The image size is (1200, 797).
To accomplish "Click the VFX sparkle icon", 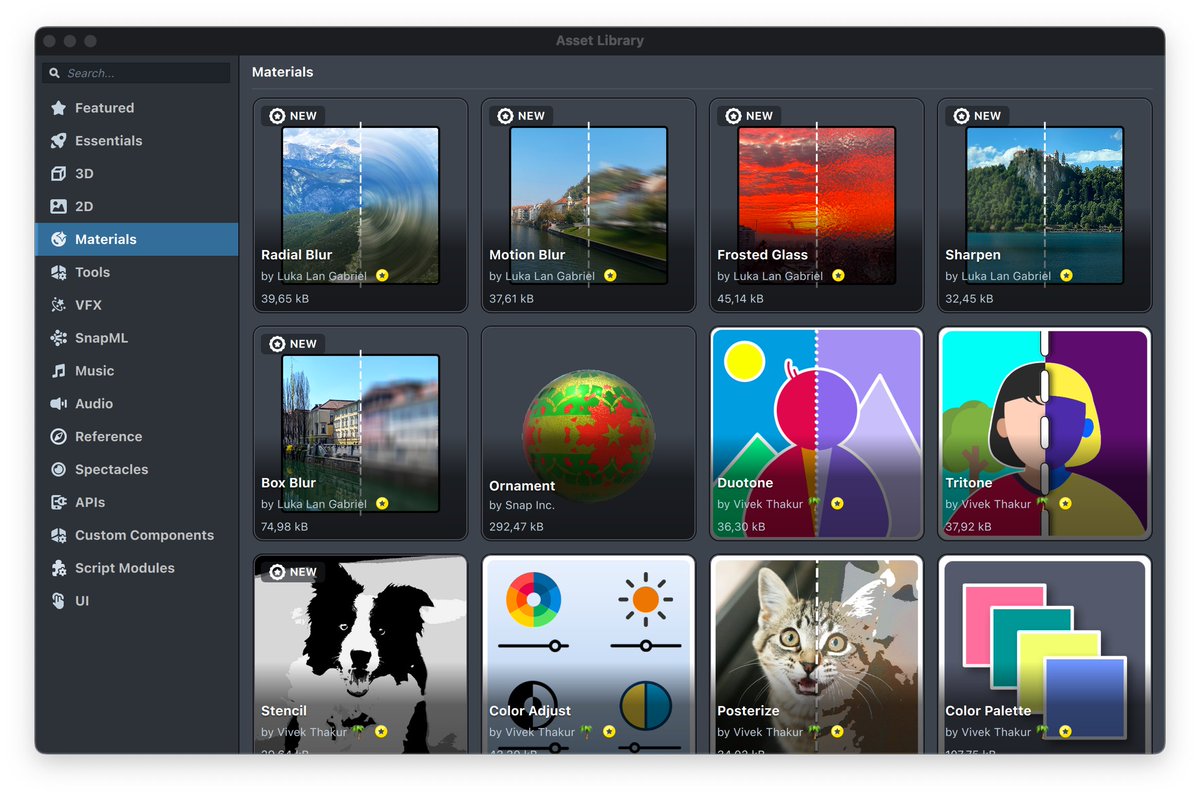I will [x=58, y=305].
